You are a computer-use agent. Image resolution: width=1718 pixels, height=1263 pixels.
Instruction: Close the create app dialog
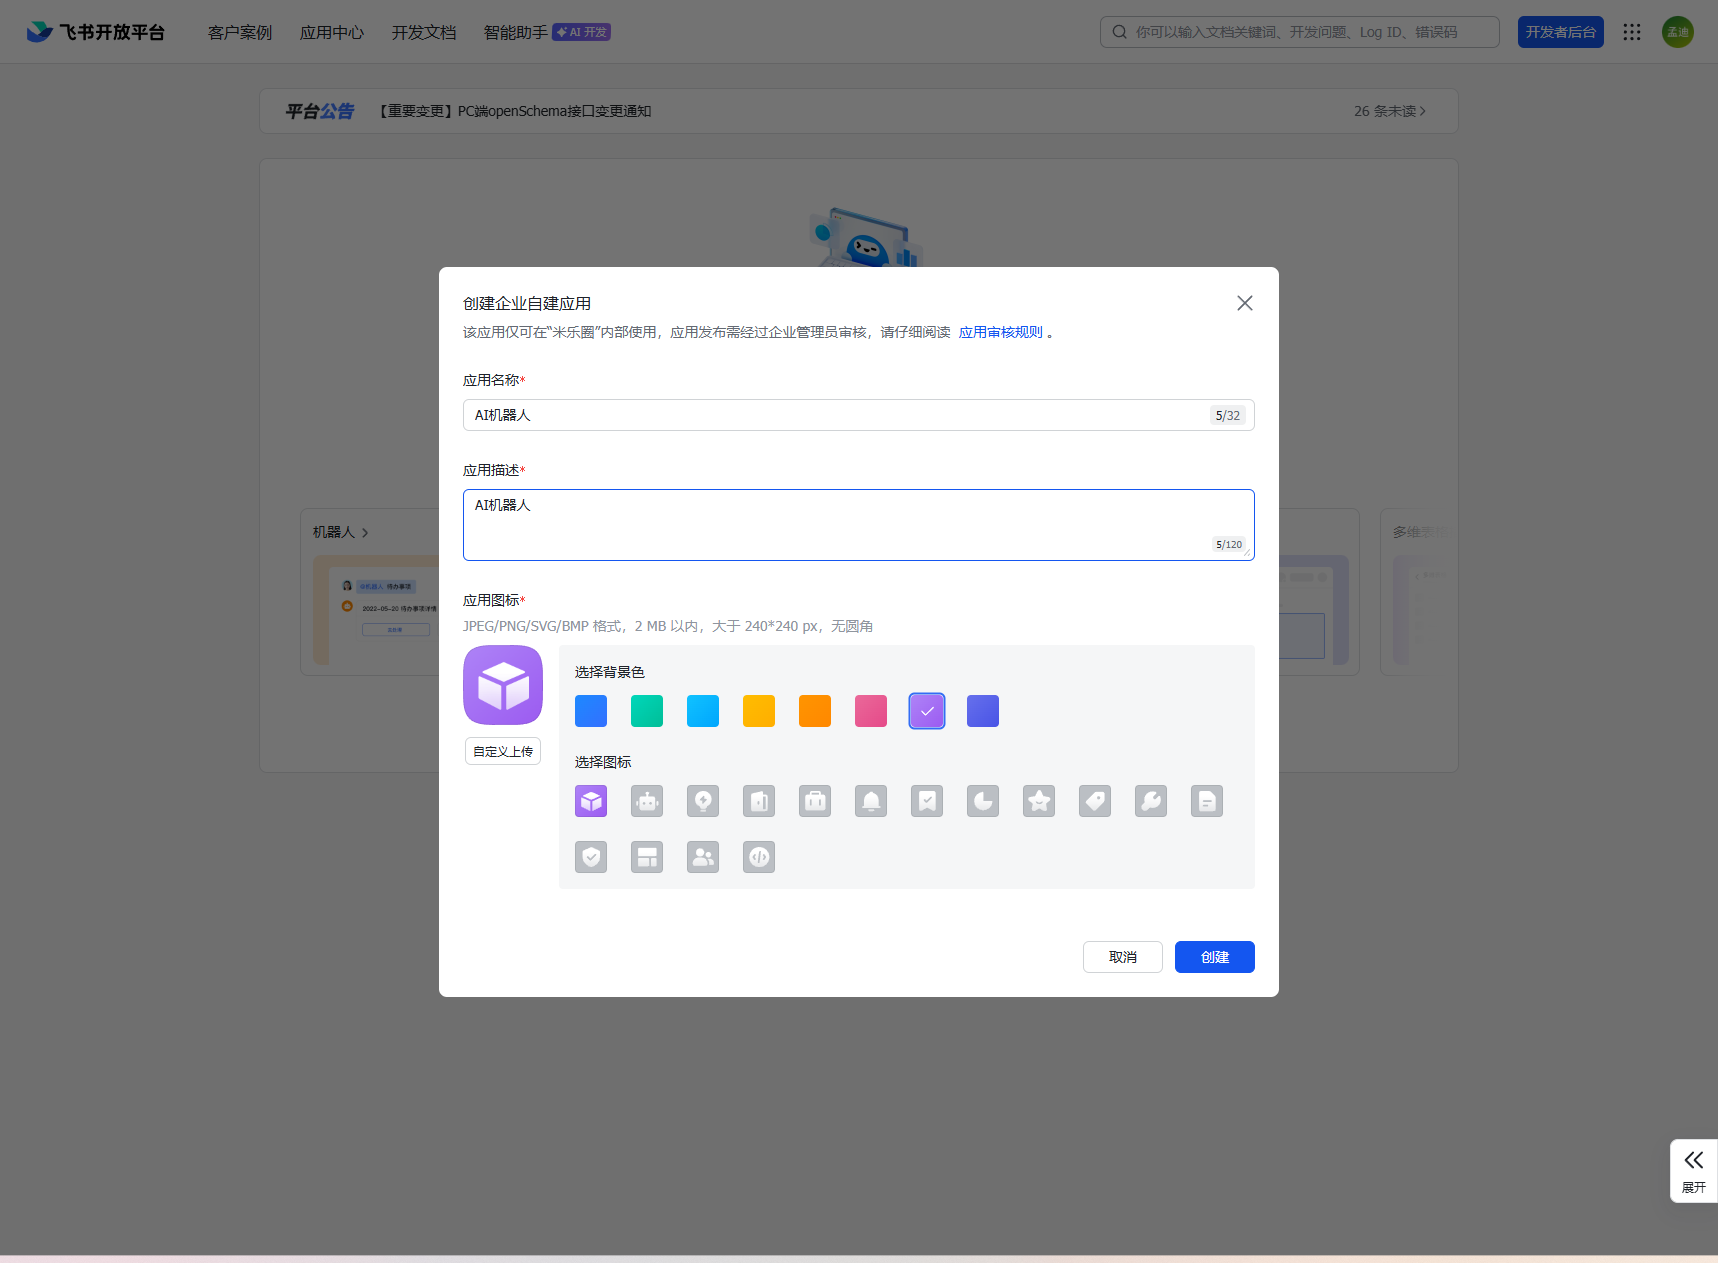[x=1244, y=303]
